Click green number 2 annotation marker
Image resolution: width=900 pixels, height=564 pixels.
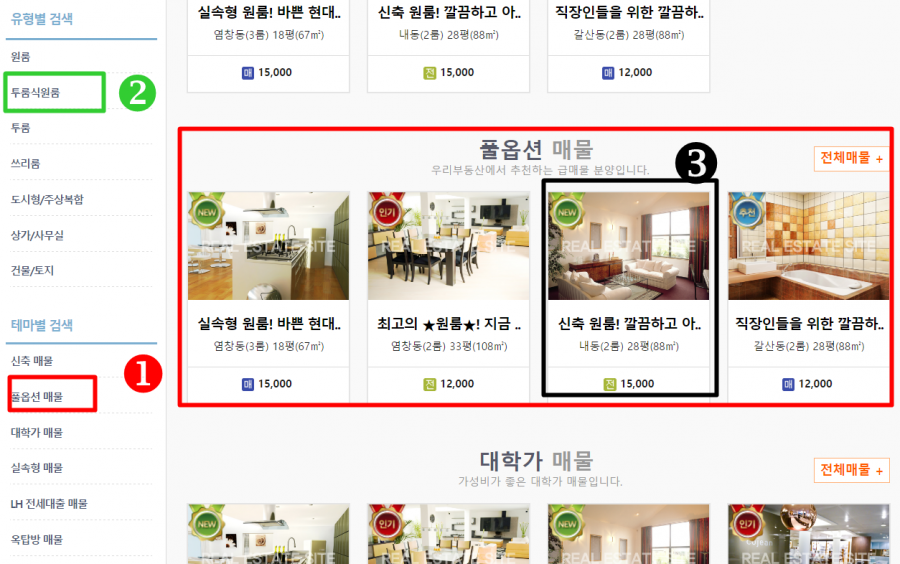[137, 93]
